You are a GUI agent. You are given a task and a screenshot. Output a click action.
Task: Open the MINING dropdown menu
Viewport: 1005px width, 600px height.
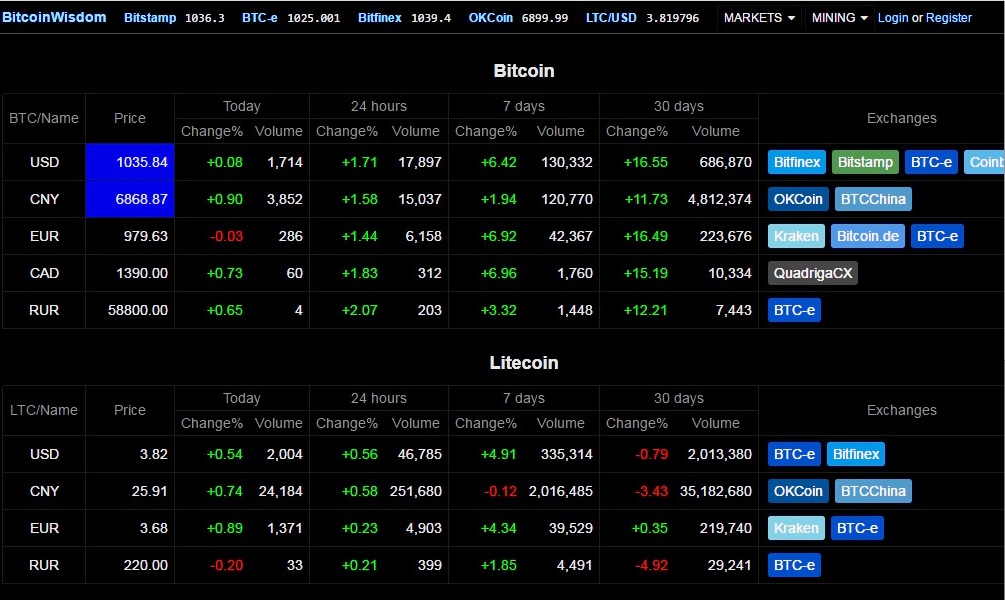[x=839, y=18]
